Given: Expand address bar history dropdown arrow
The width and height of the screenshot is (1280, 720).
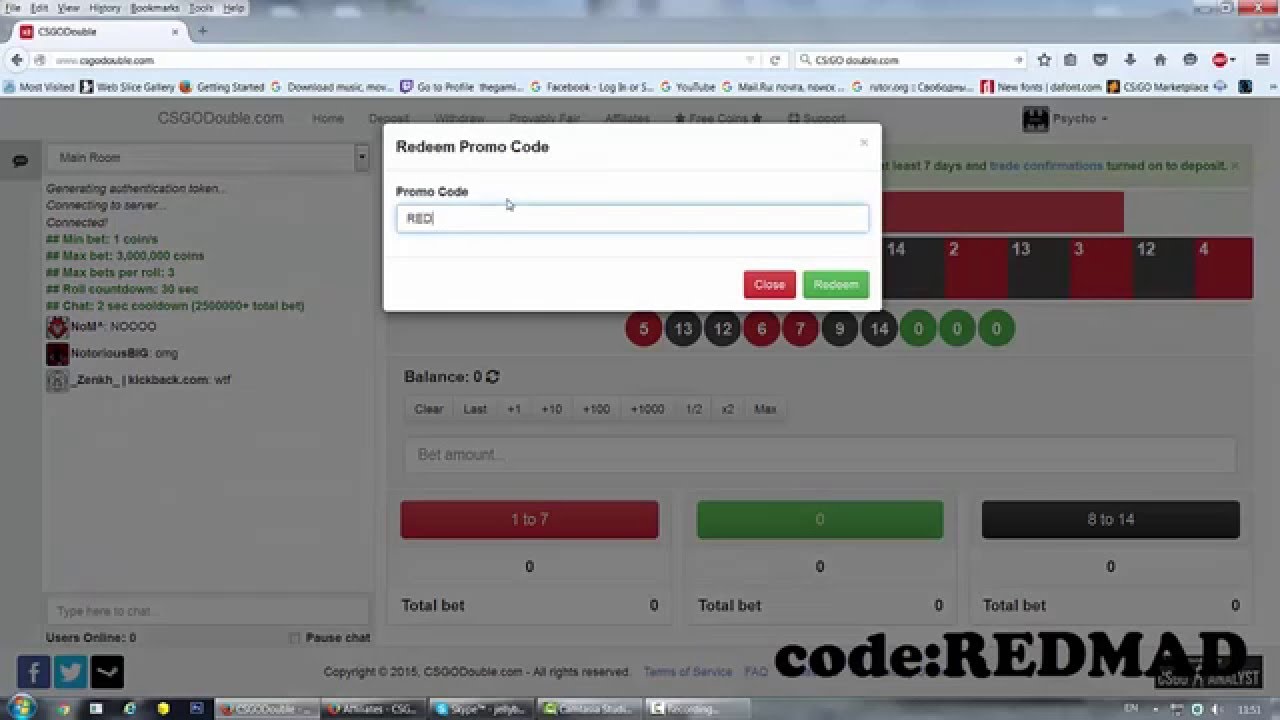Looking at the screenshot, I should [750, 60].
